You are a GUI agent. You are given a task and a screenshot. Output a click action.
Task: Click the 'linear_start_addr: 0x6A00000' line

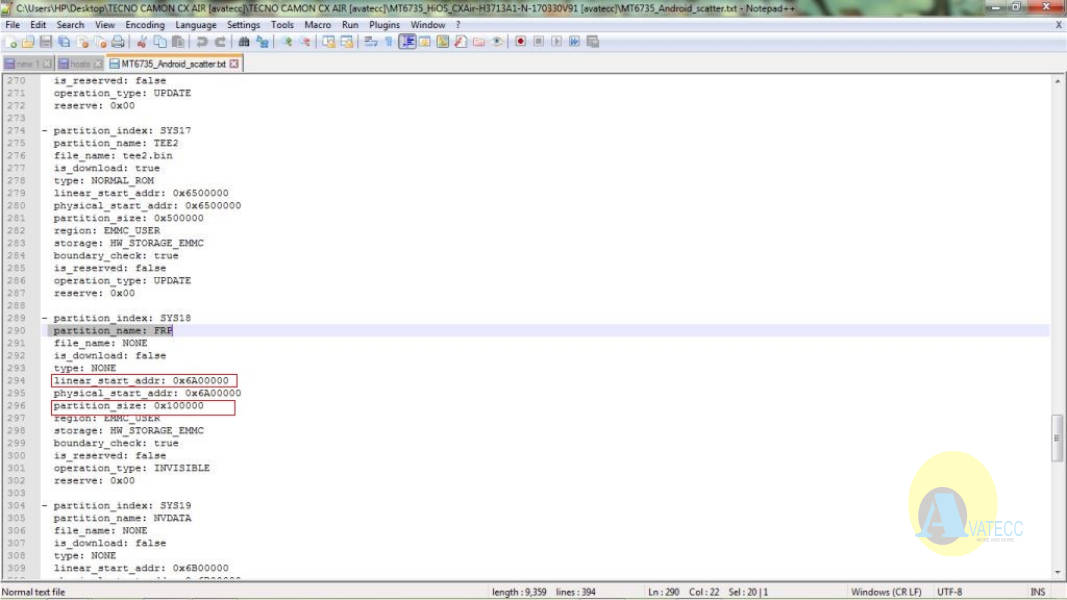(x=144, y=380)
